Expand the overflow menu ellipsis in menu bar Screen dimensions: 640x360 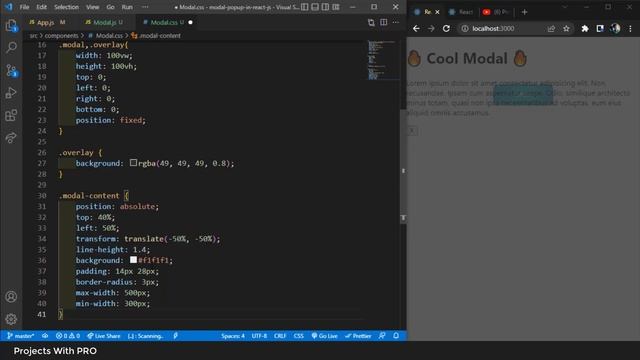point(145,7)
